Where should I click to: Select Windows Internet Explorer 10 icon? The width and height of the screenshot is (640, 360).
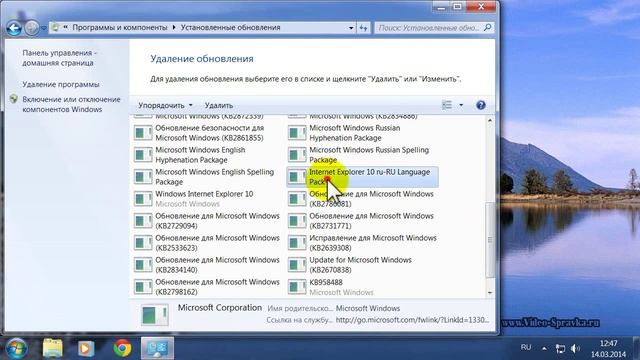[143, 199]
